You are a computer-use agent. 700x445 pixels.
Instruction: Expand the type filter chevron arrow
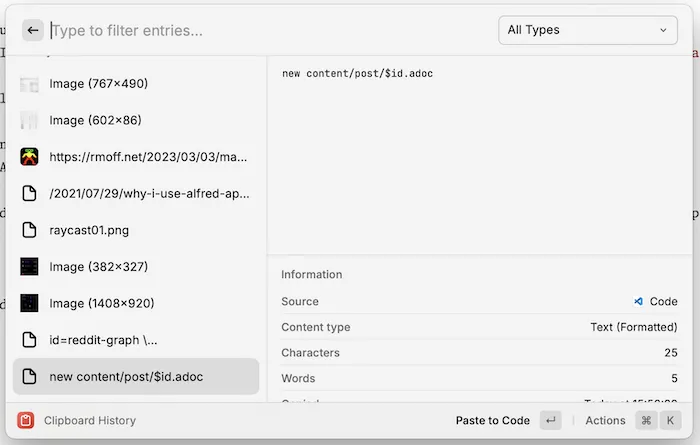[663, 30]
